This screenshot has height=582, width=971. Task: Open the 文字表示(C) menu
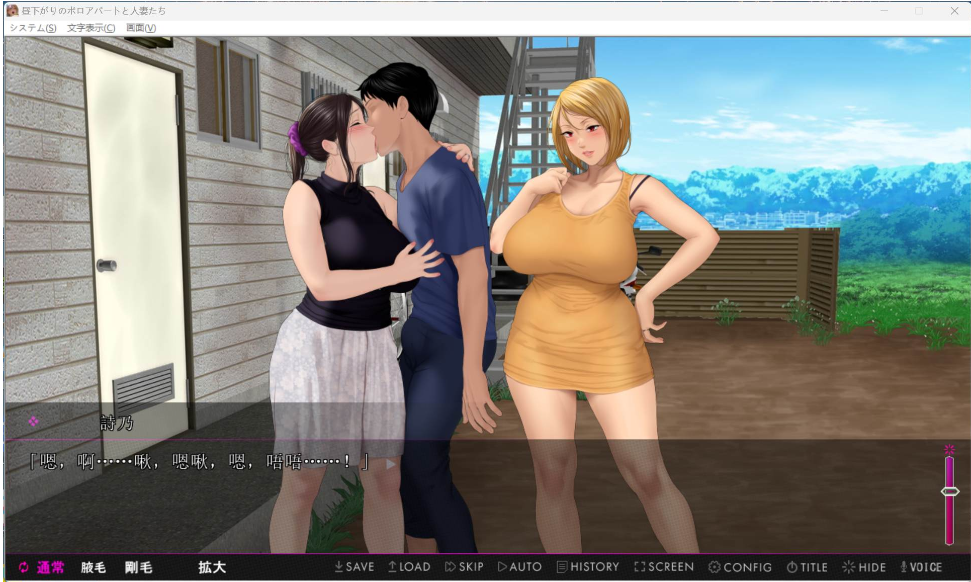91,28
